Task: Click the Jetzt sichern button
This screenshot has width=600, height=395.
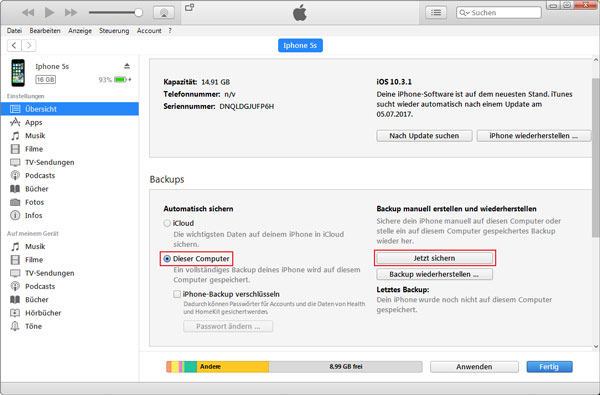Action: pyautogui.click(x=434, y=258)
